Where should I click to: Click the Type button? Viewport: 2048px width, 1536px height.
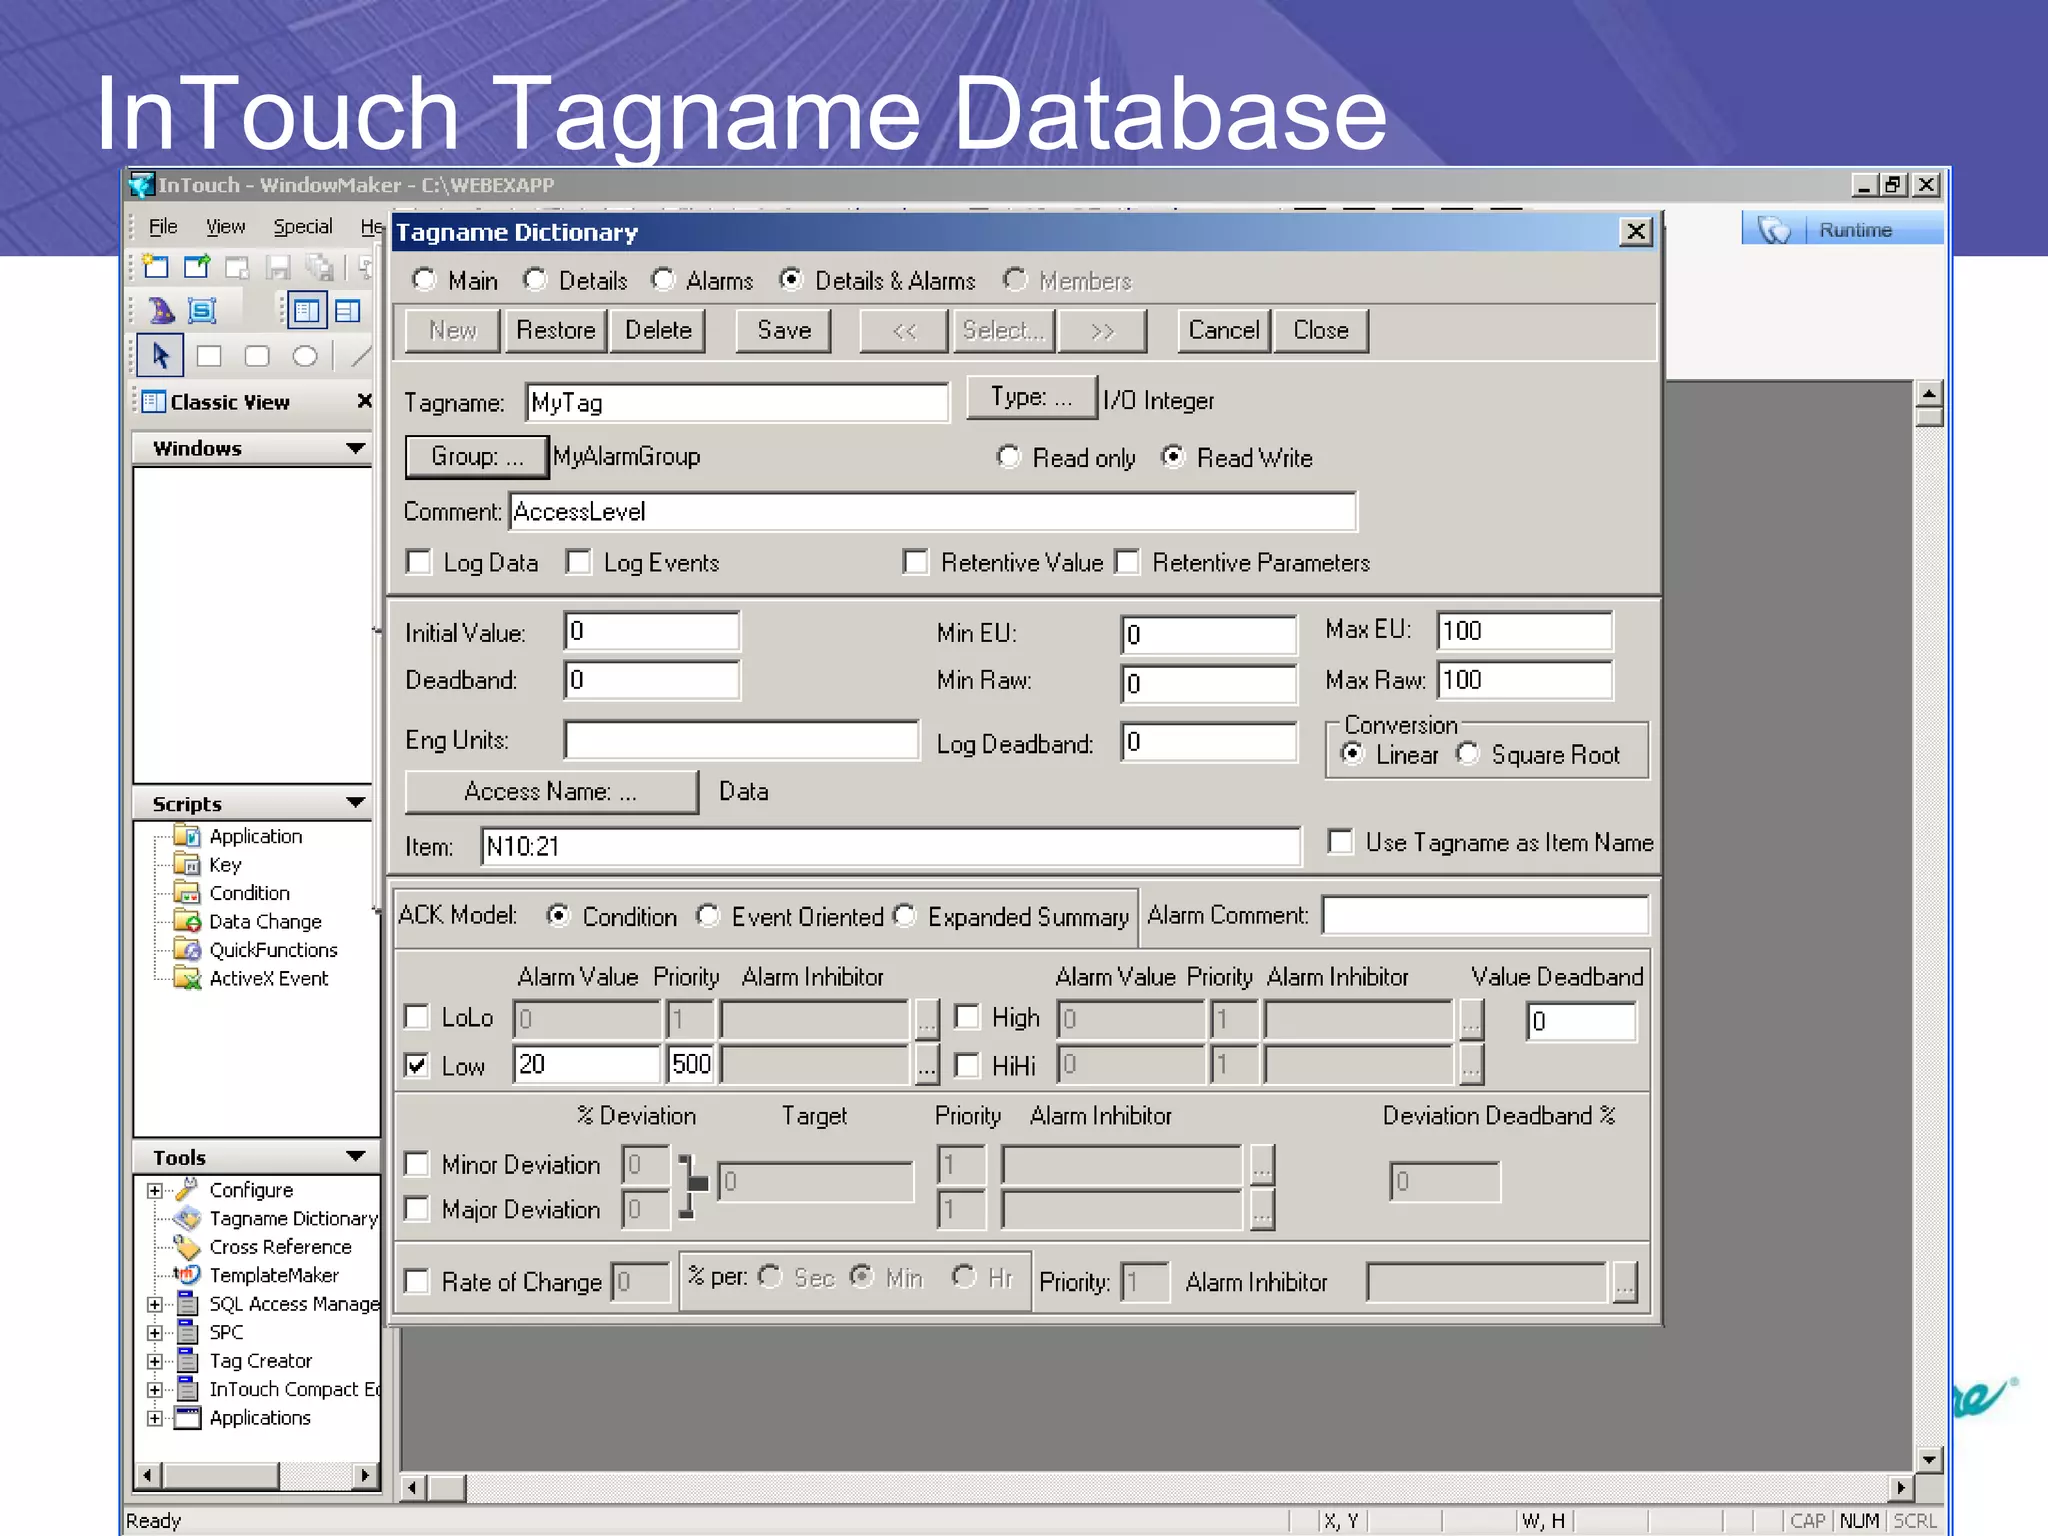(x=1032, y=397)
